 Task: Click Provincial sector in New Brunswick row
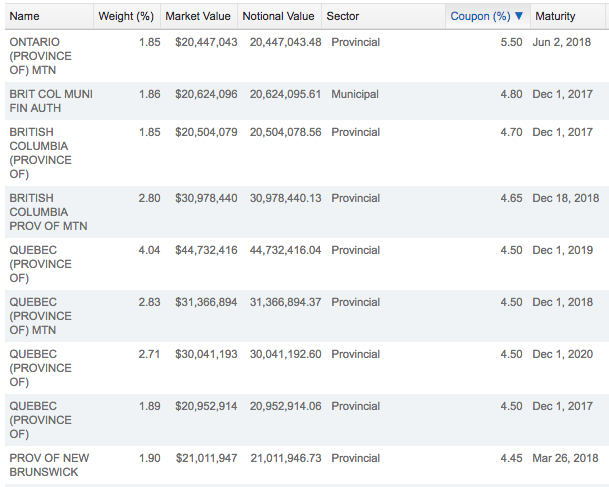(x=355, y=458)
